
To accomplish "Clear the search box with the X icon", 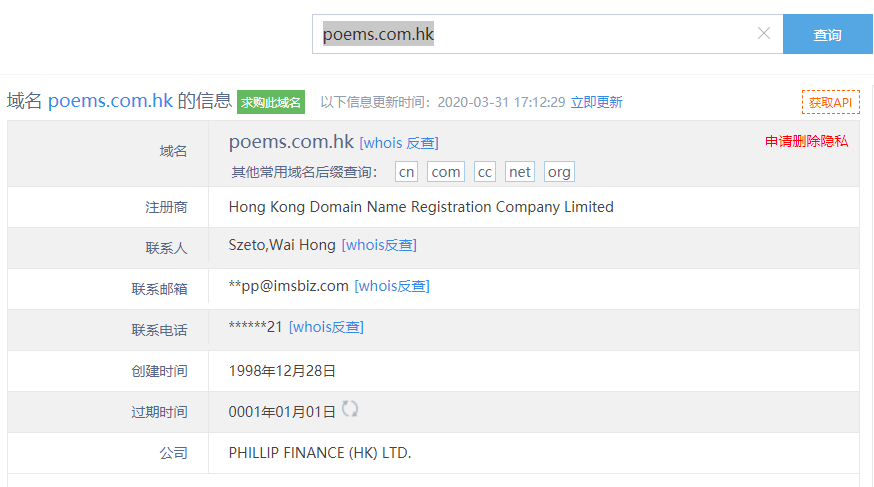I will 764,34.
